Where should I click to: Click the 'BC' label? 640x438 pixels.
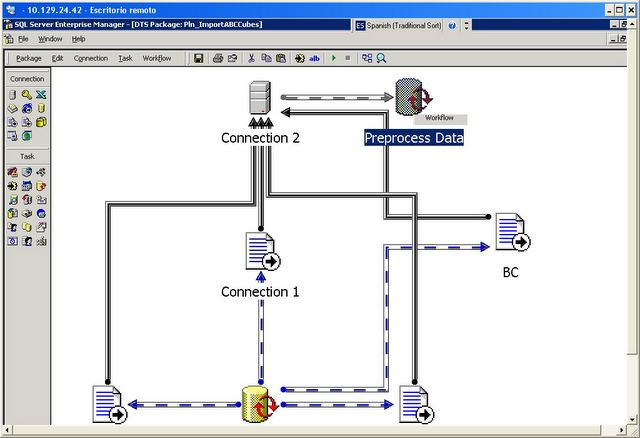click(511, 272)
